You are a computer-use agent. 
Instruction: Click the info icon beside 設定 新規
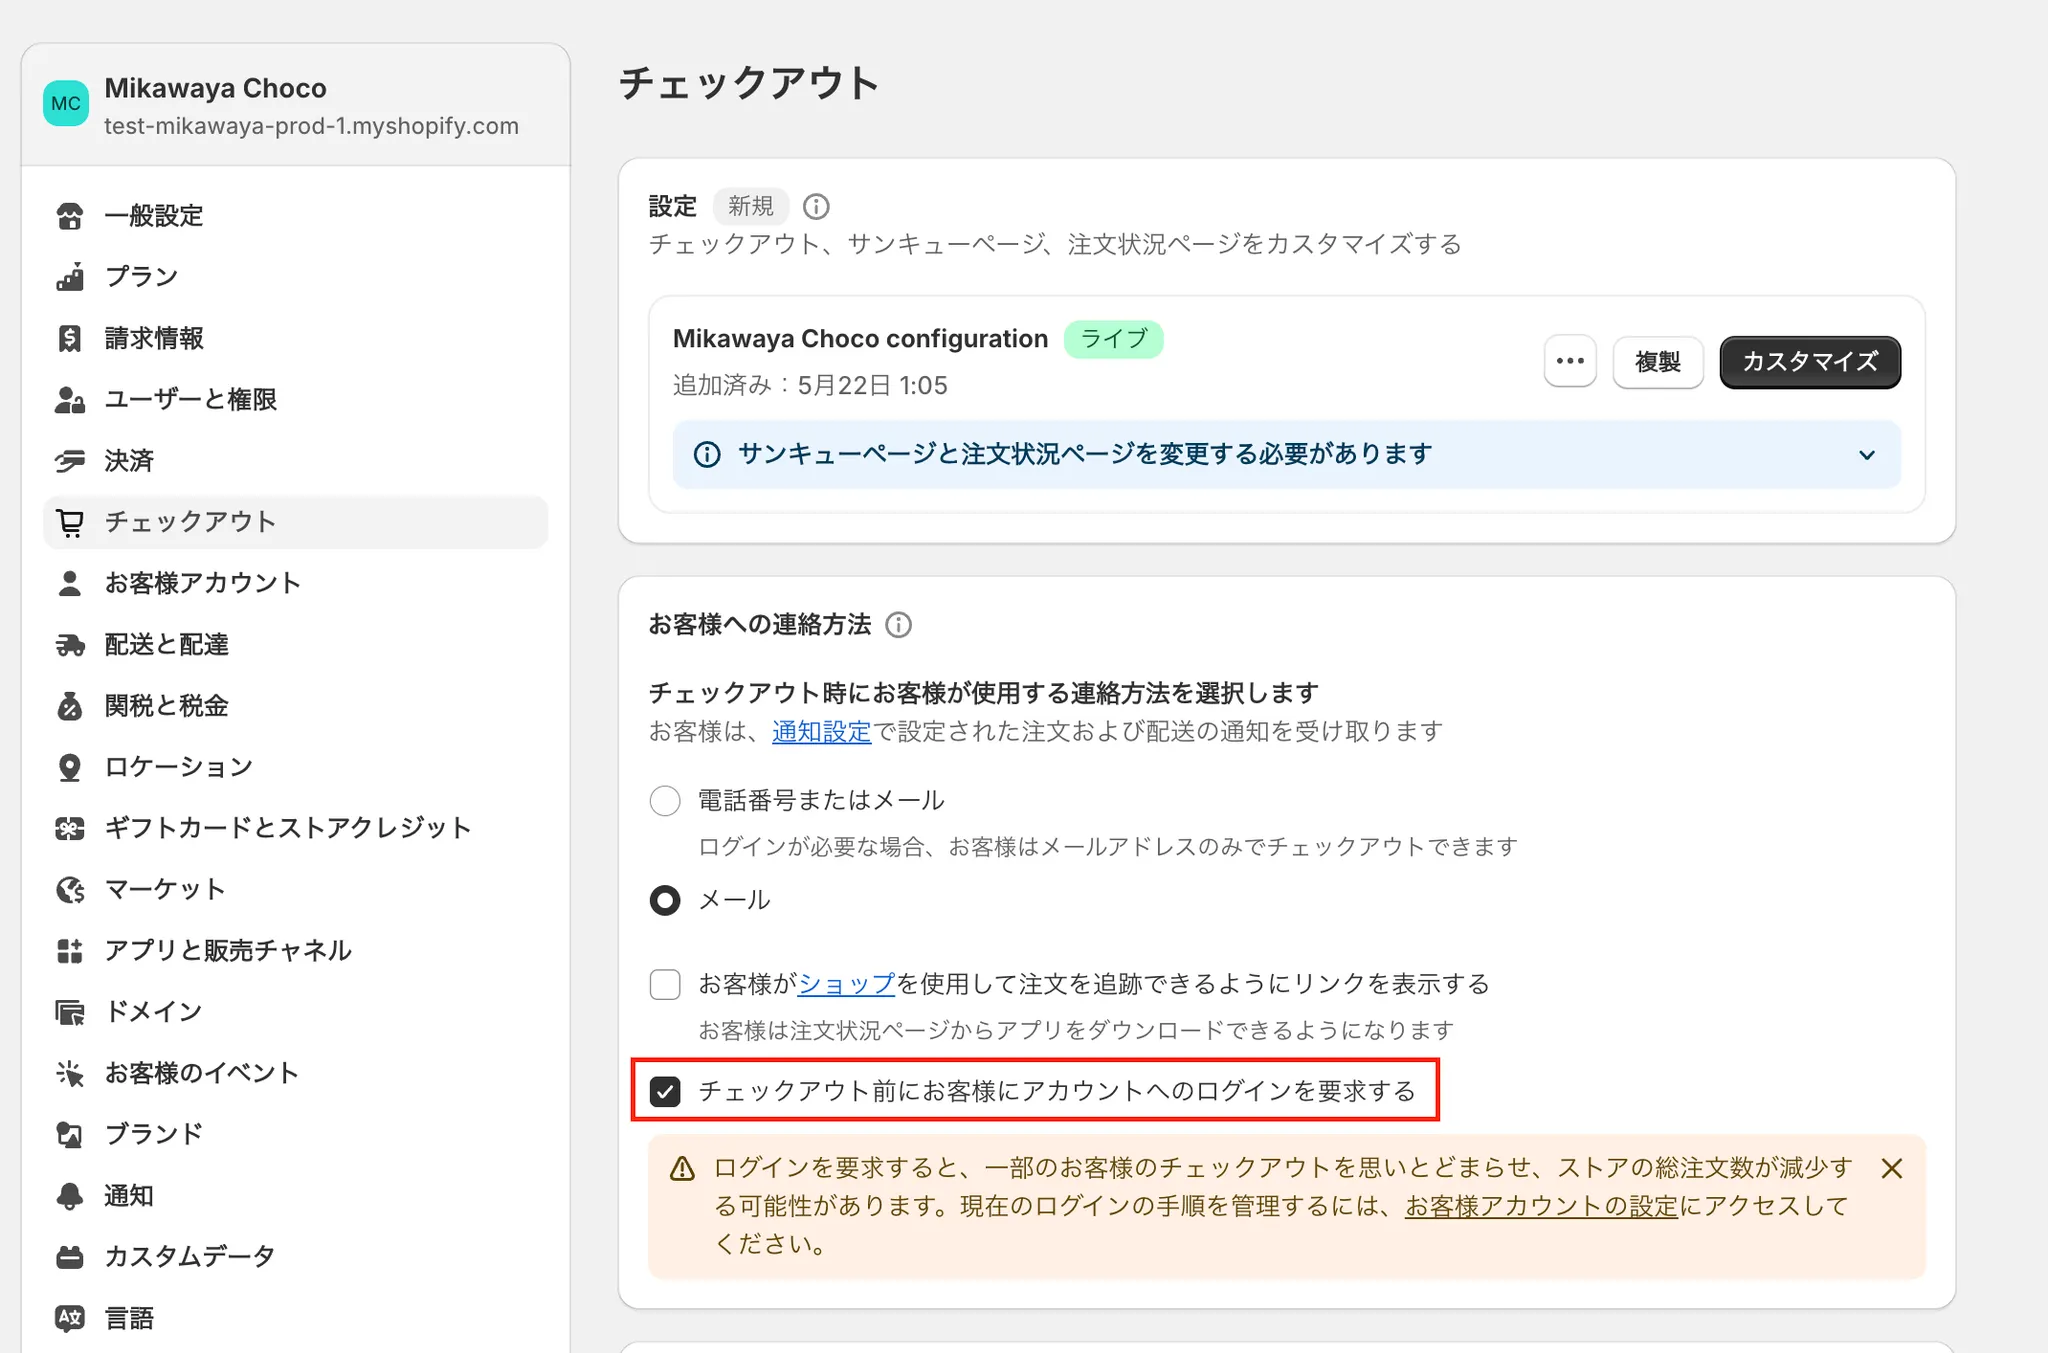pyautogui.click(x=816, y=206)
